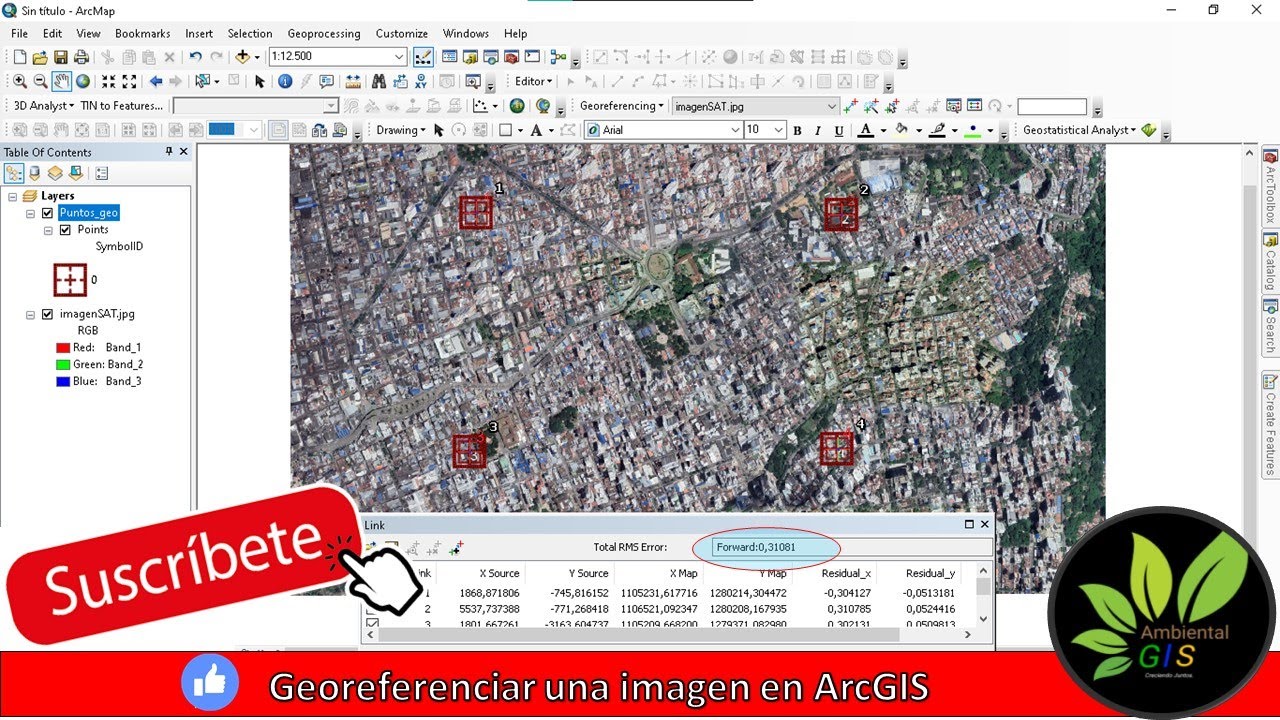Open the ModelBuilder window icon

558,57
